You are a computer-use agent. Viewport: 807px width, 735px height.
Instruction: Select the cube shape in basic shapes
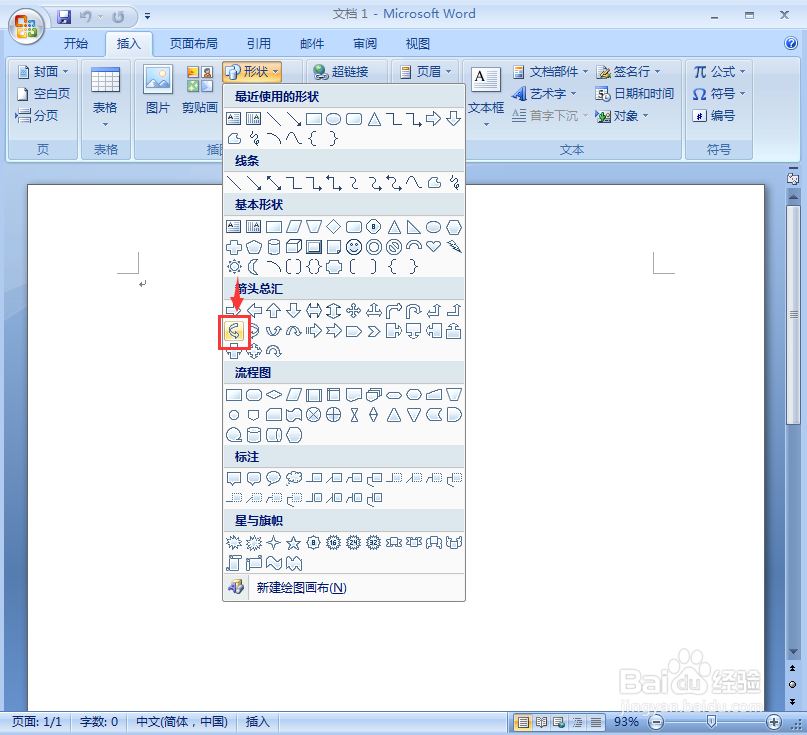pyautogui.click(x=293, y=247)
